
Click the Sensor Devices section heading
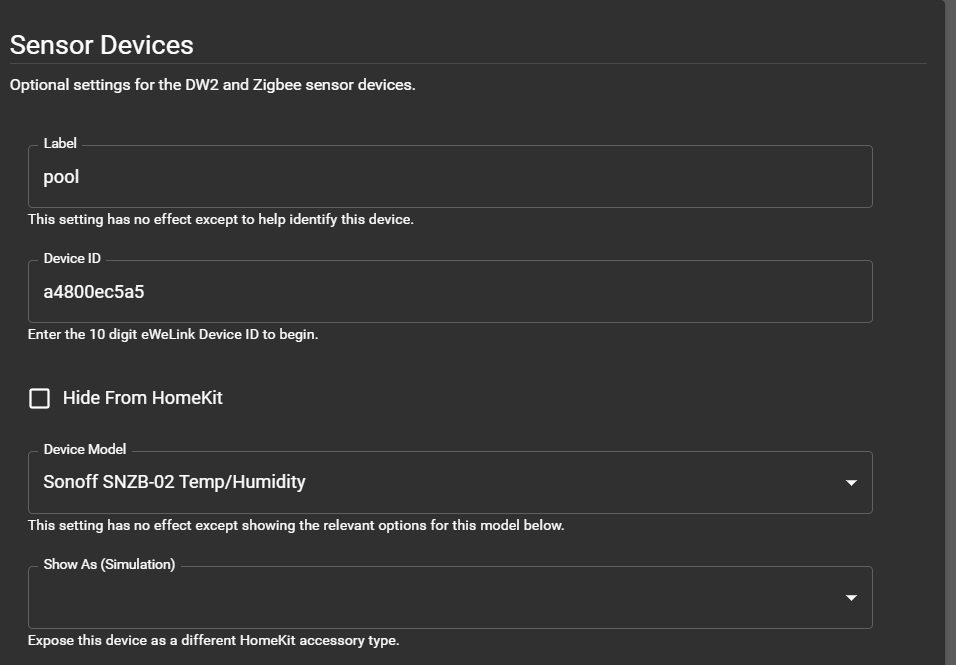[x=102, y=45]
